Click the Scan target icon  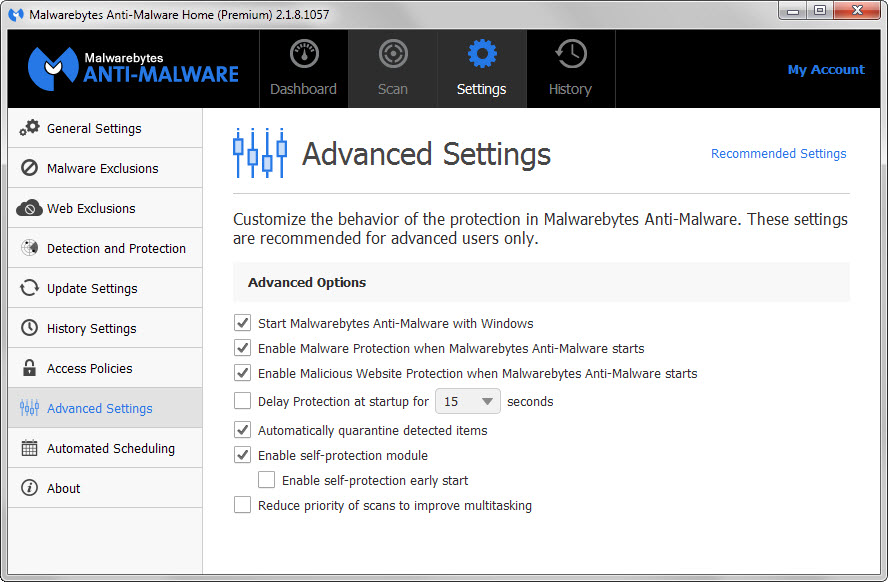click(393, 54)
